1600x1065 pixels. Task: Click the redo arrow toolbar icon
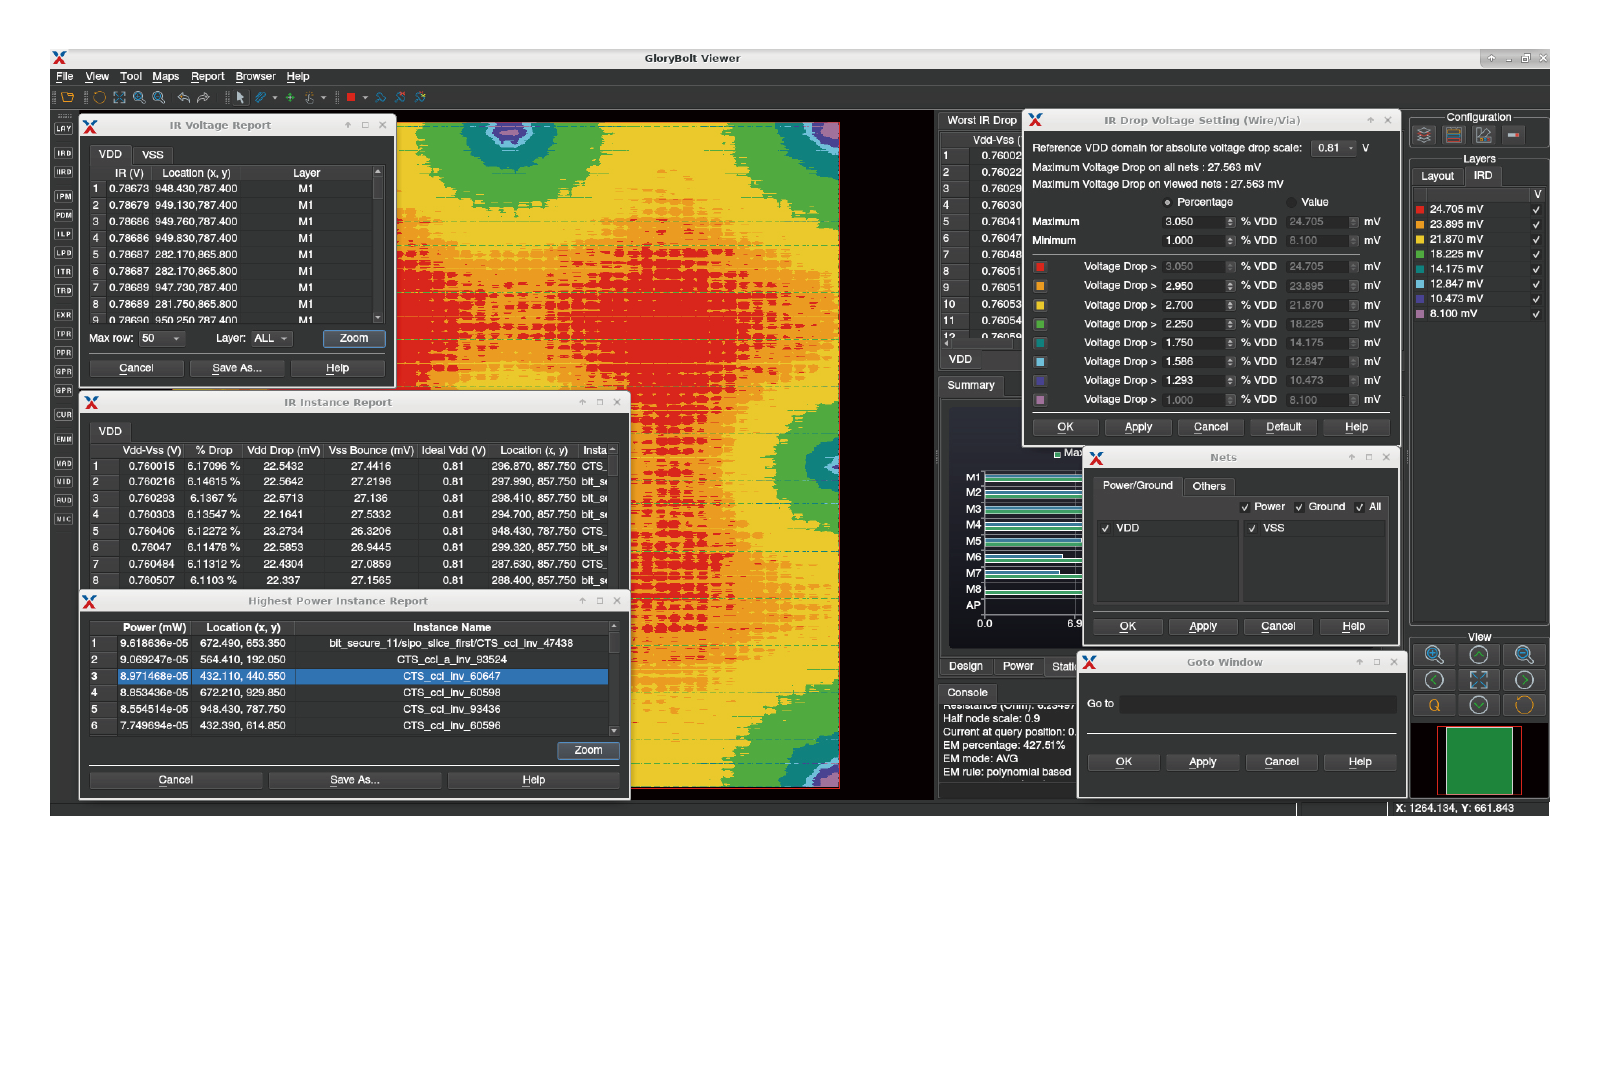tap(203, 97)
